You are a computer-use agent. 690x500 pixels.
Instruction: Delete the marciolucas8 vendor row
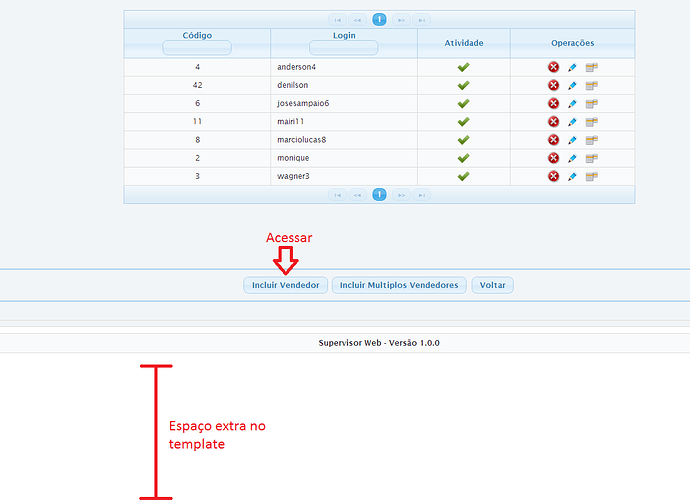point(553,140)
